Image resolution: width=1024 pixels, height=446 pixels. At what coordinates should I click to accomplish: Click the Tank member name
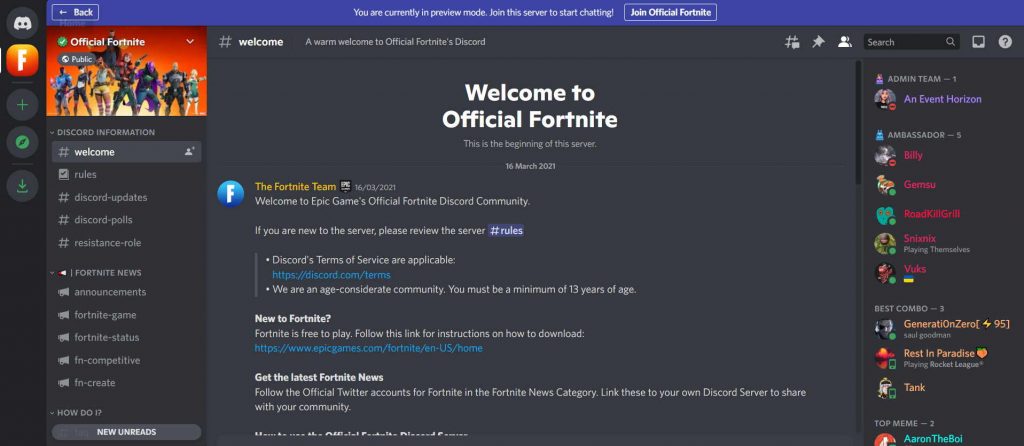pyautogui.click(x=914, y=387)
